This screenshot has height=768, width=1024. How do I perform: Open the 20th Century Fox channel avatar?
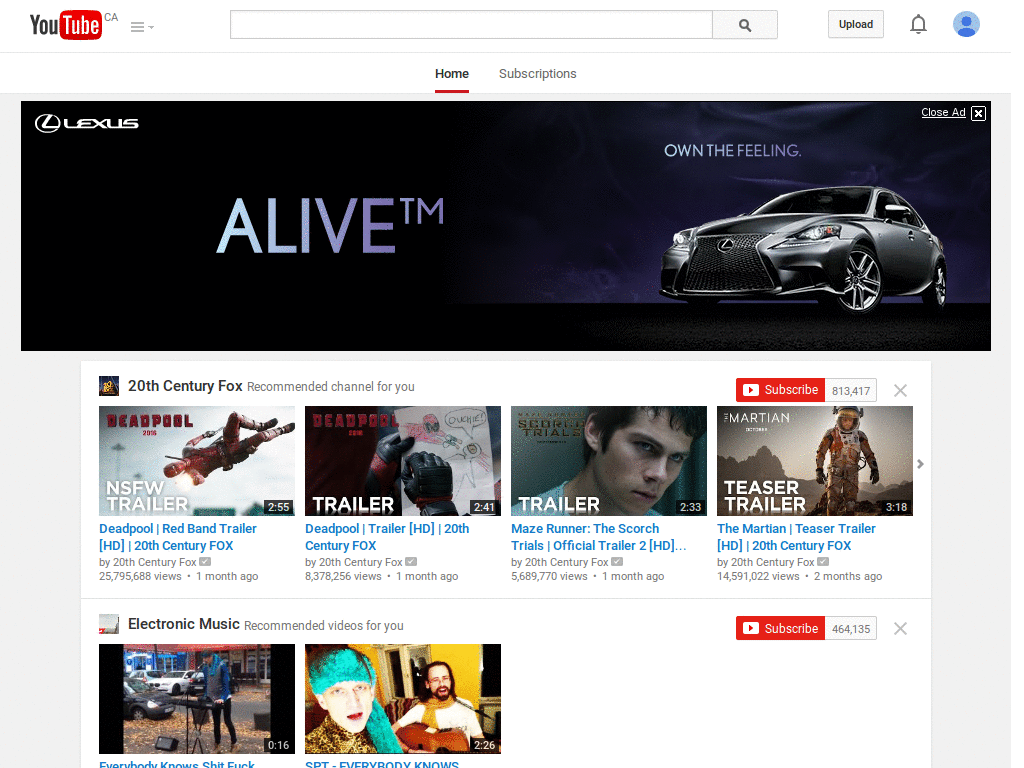[x=109, y=386]
